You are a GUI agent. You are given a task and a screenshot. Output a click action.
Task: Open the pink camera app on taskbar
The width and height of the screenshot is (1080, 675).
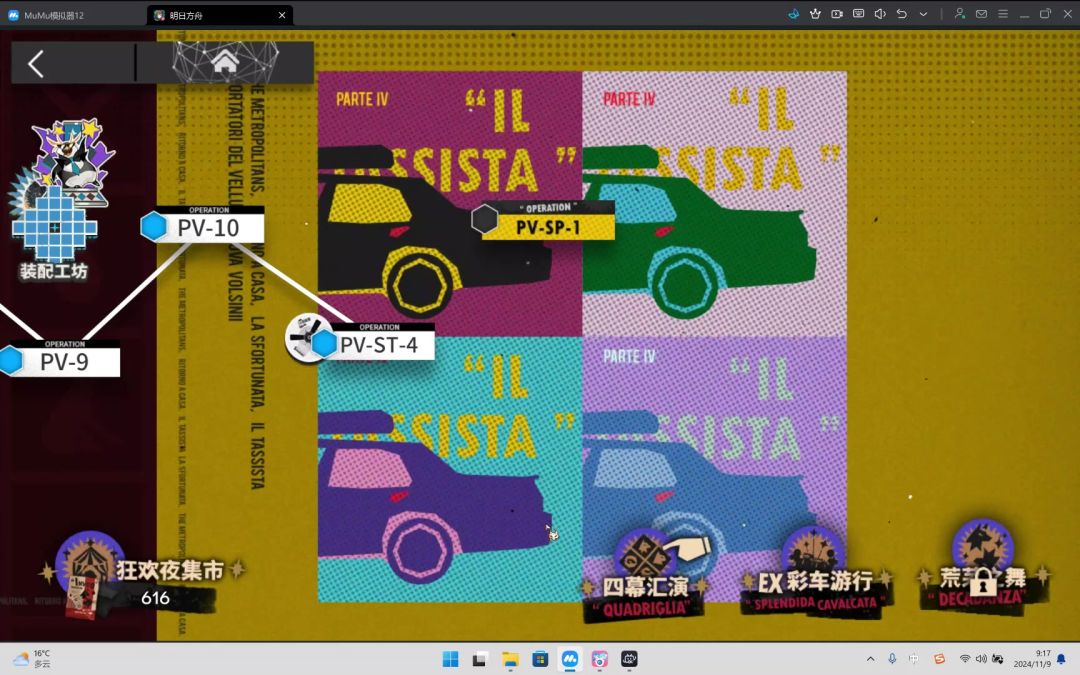coord(600,659)
